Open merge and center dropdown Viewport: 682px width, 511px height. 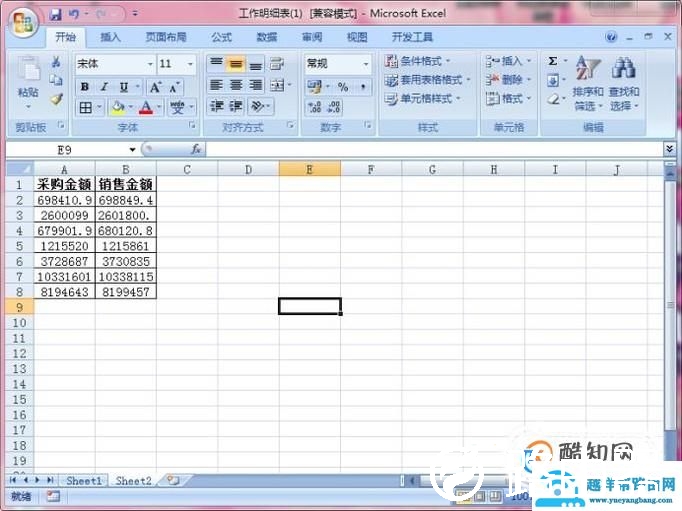tap(290, 85)
